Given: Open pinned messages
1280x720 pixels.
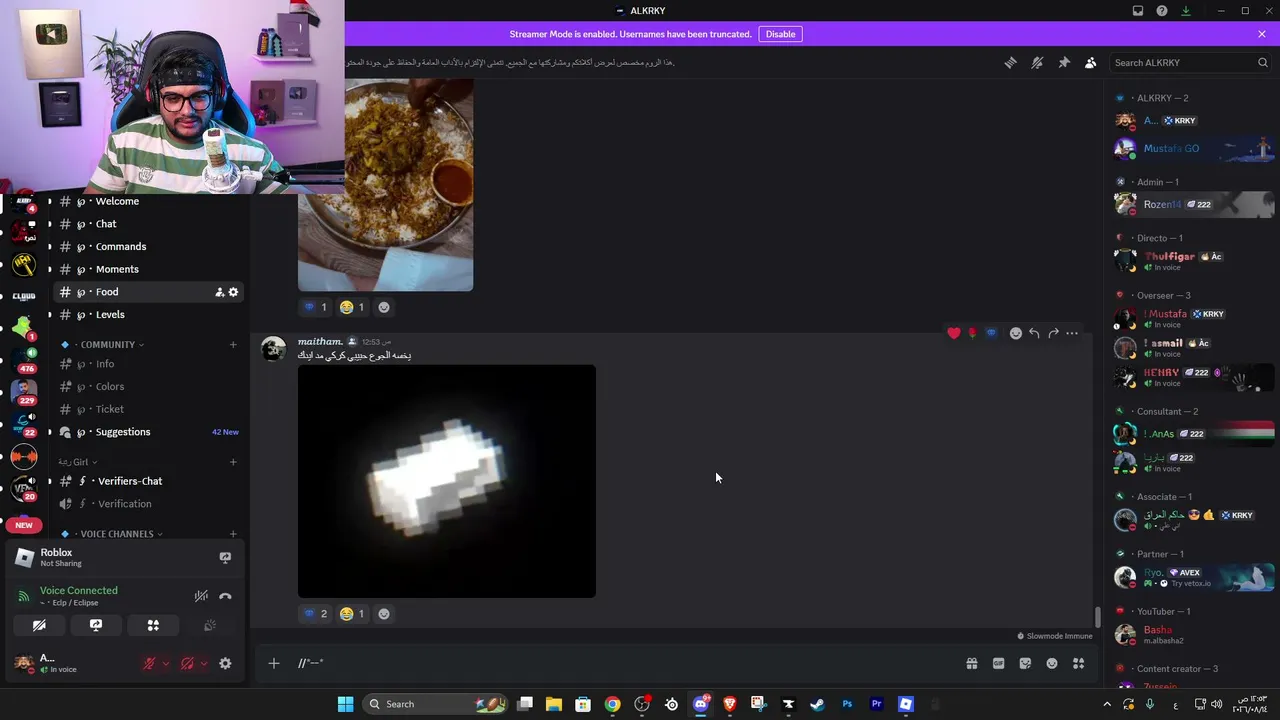Looking at the screenshot, I should tap(1064, 62).
